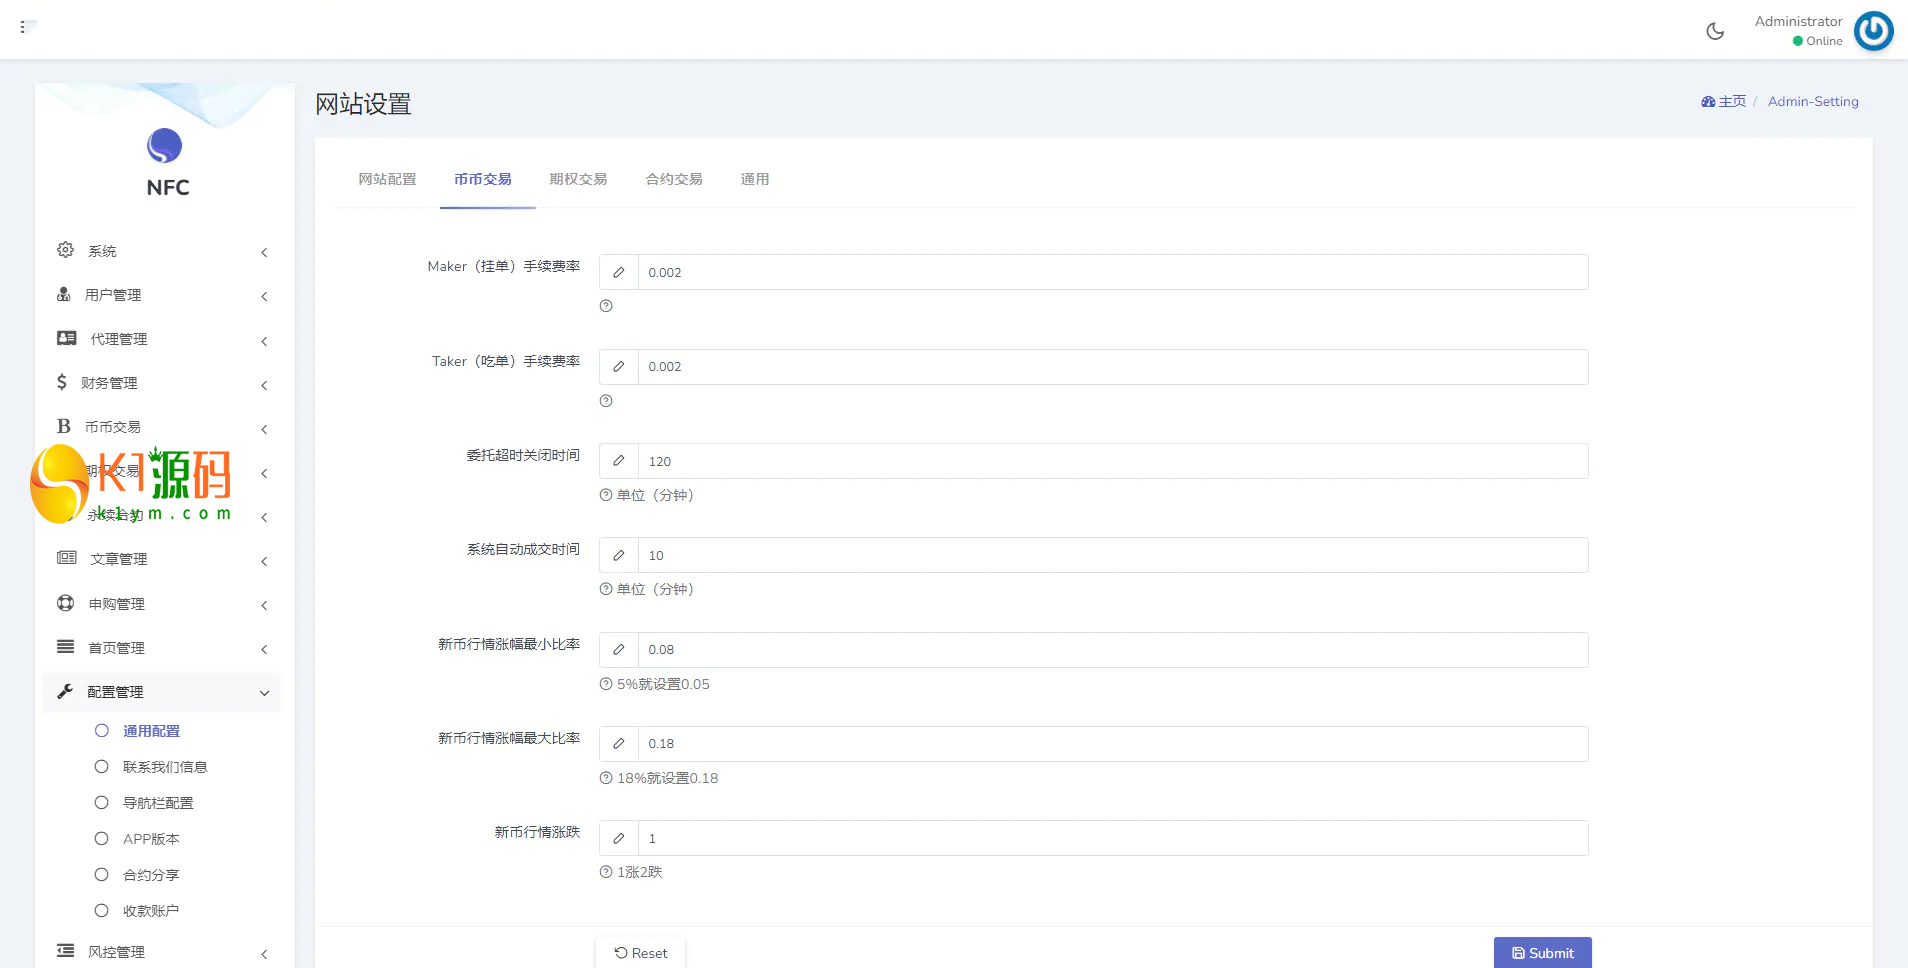The image size is (1908, 968).
Task: Switch to dark mode moon icon
Action: pos(1715,31)
